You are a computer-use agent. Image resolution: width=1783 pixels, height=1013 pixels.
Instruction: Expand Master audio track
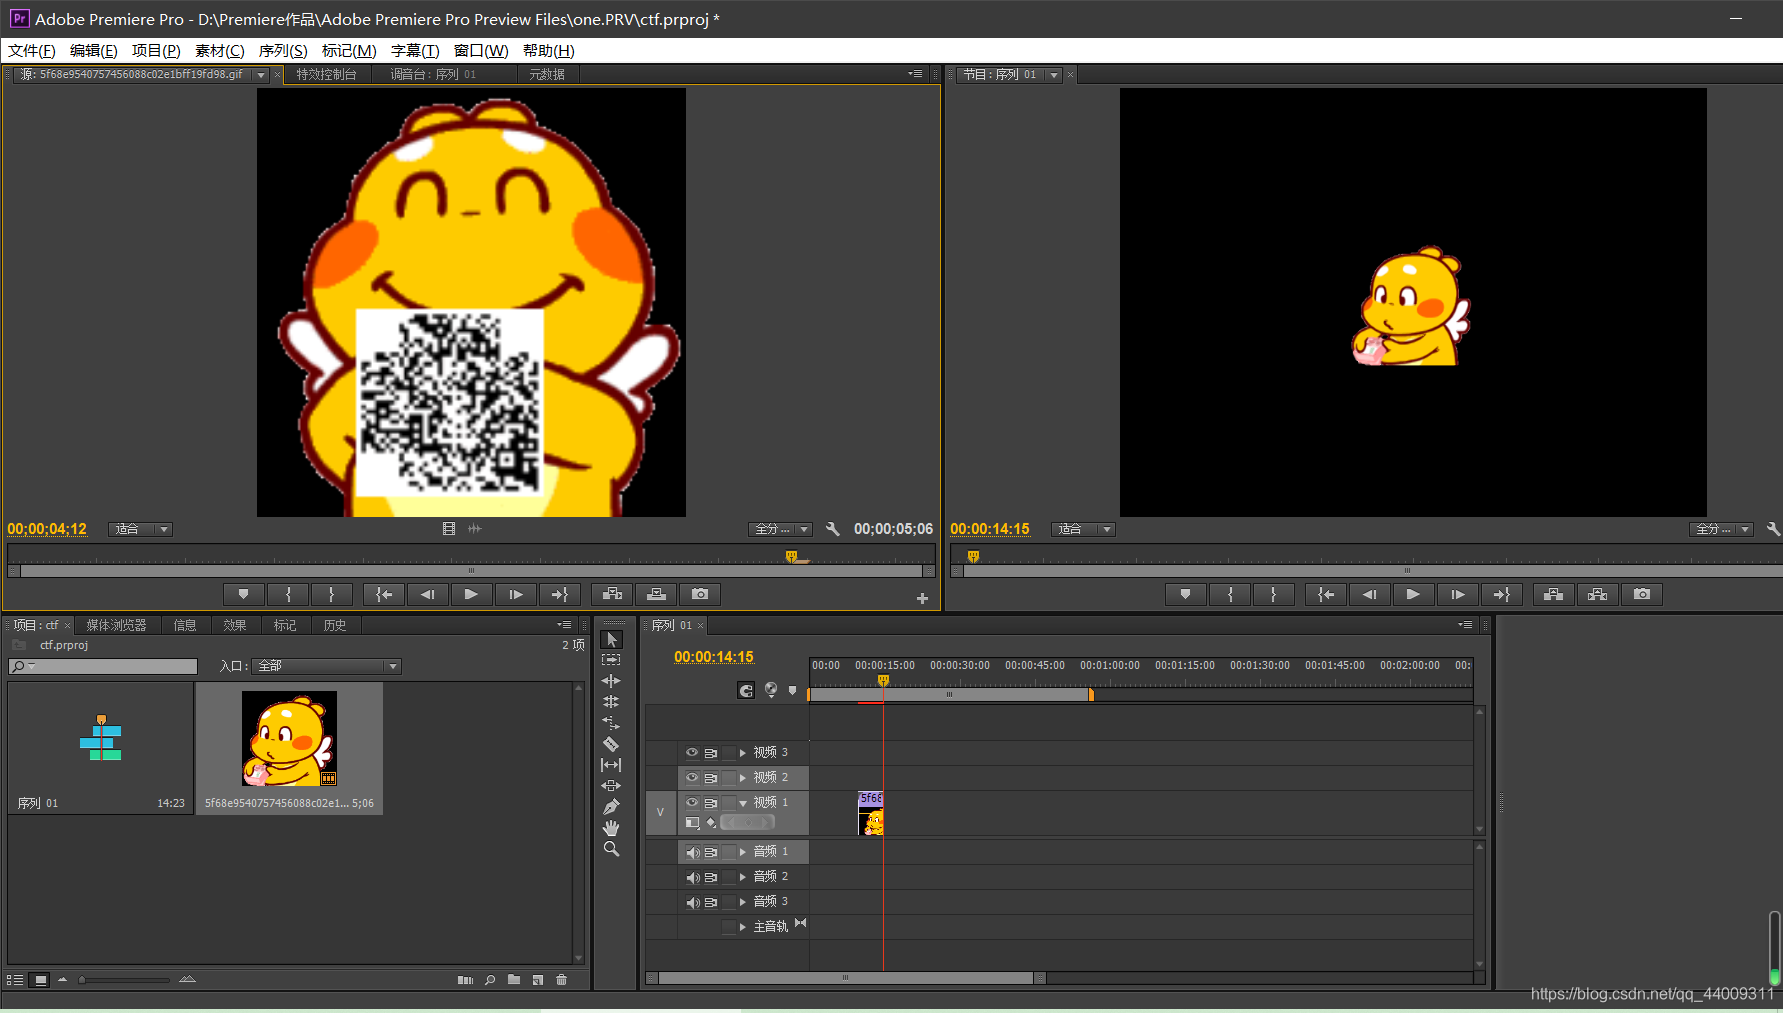(x=743, y=927)
